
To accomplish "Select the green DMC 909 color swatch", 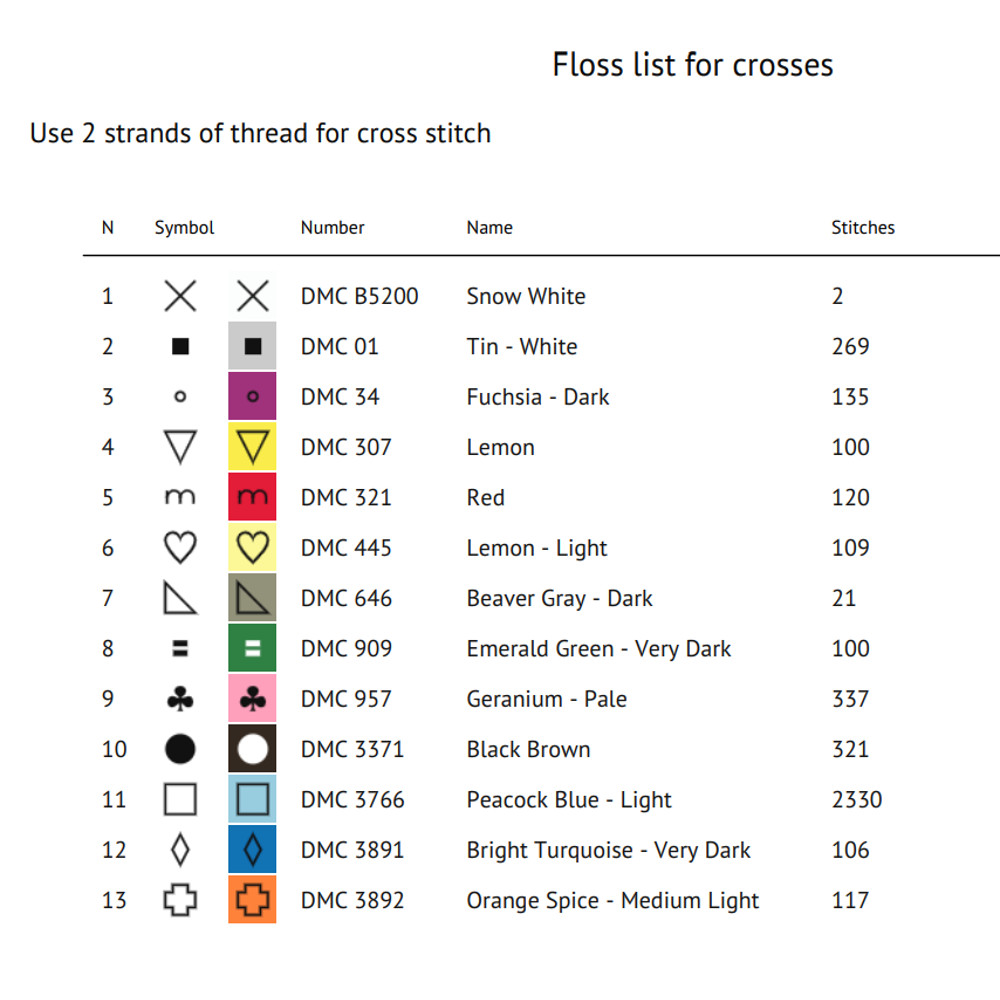I will click(252, 649).
